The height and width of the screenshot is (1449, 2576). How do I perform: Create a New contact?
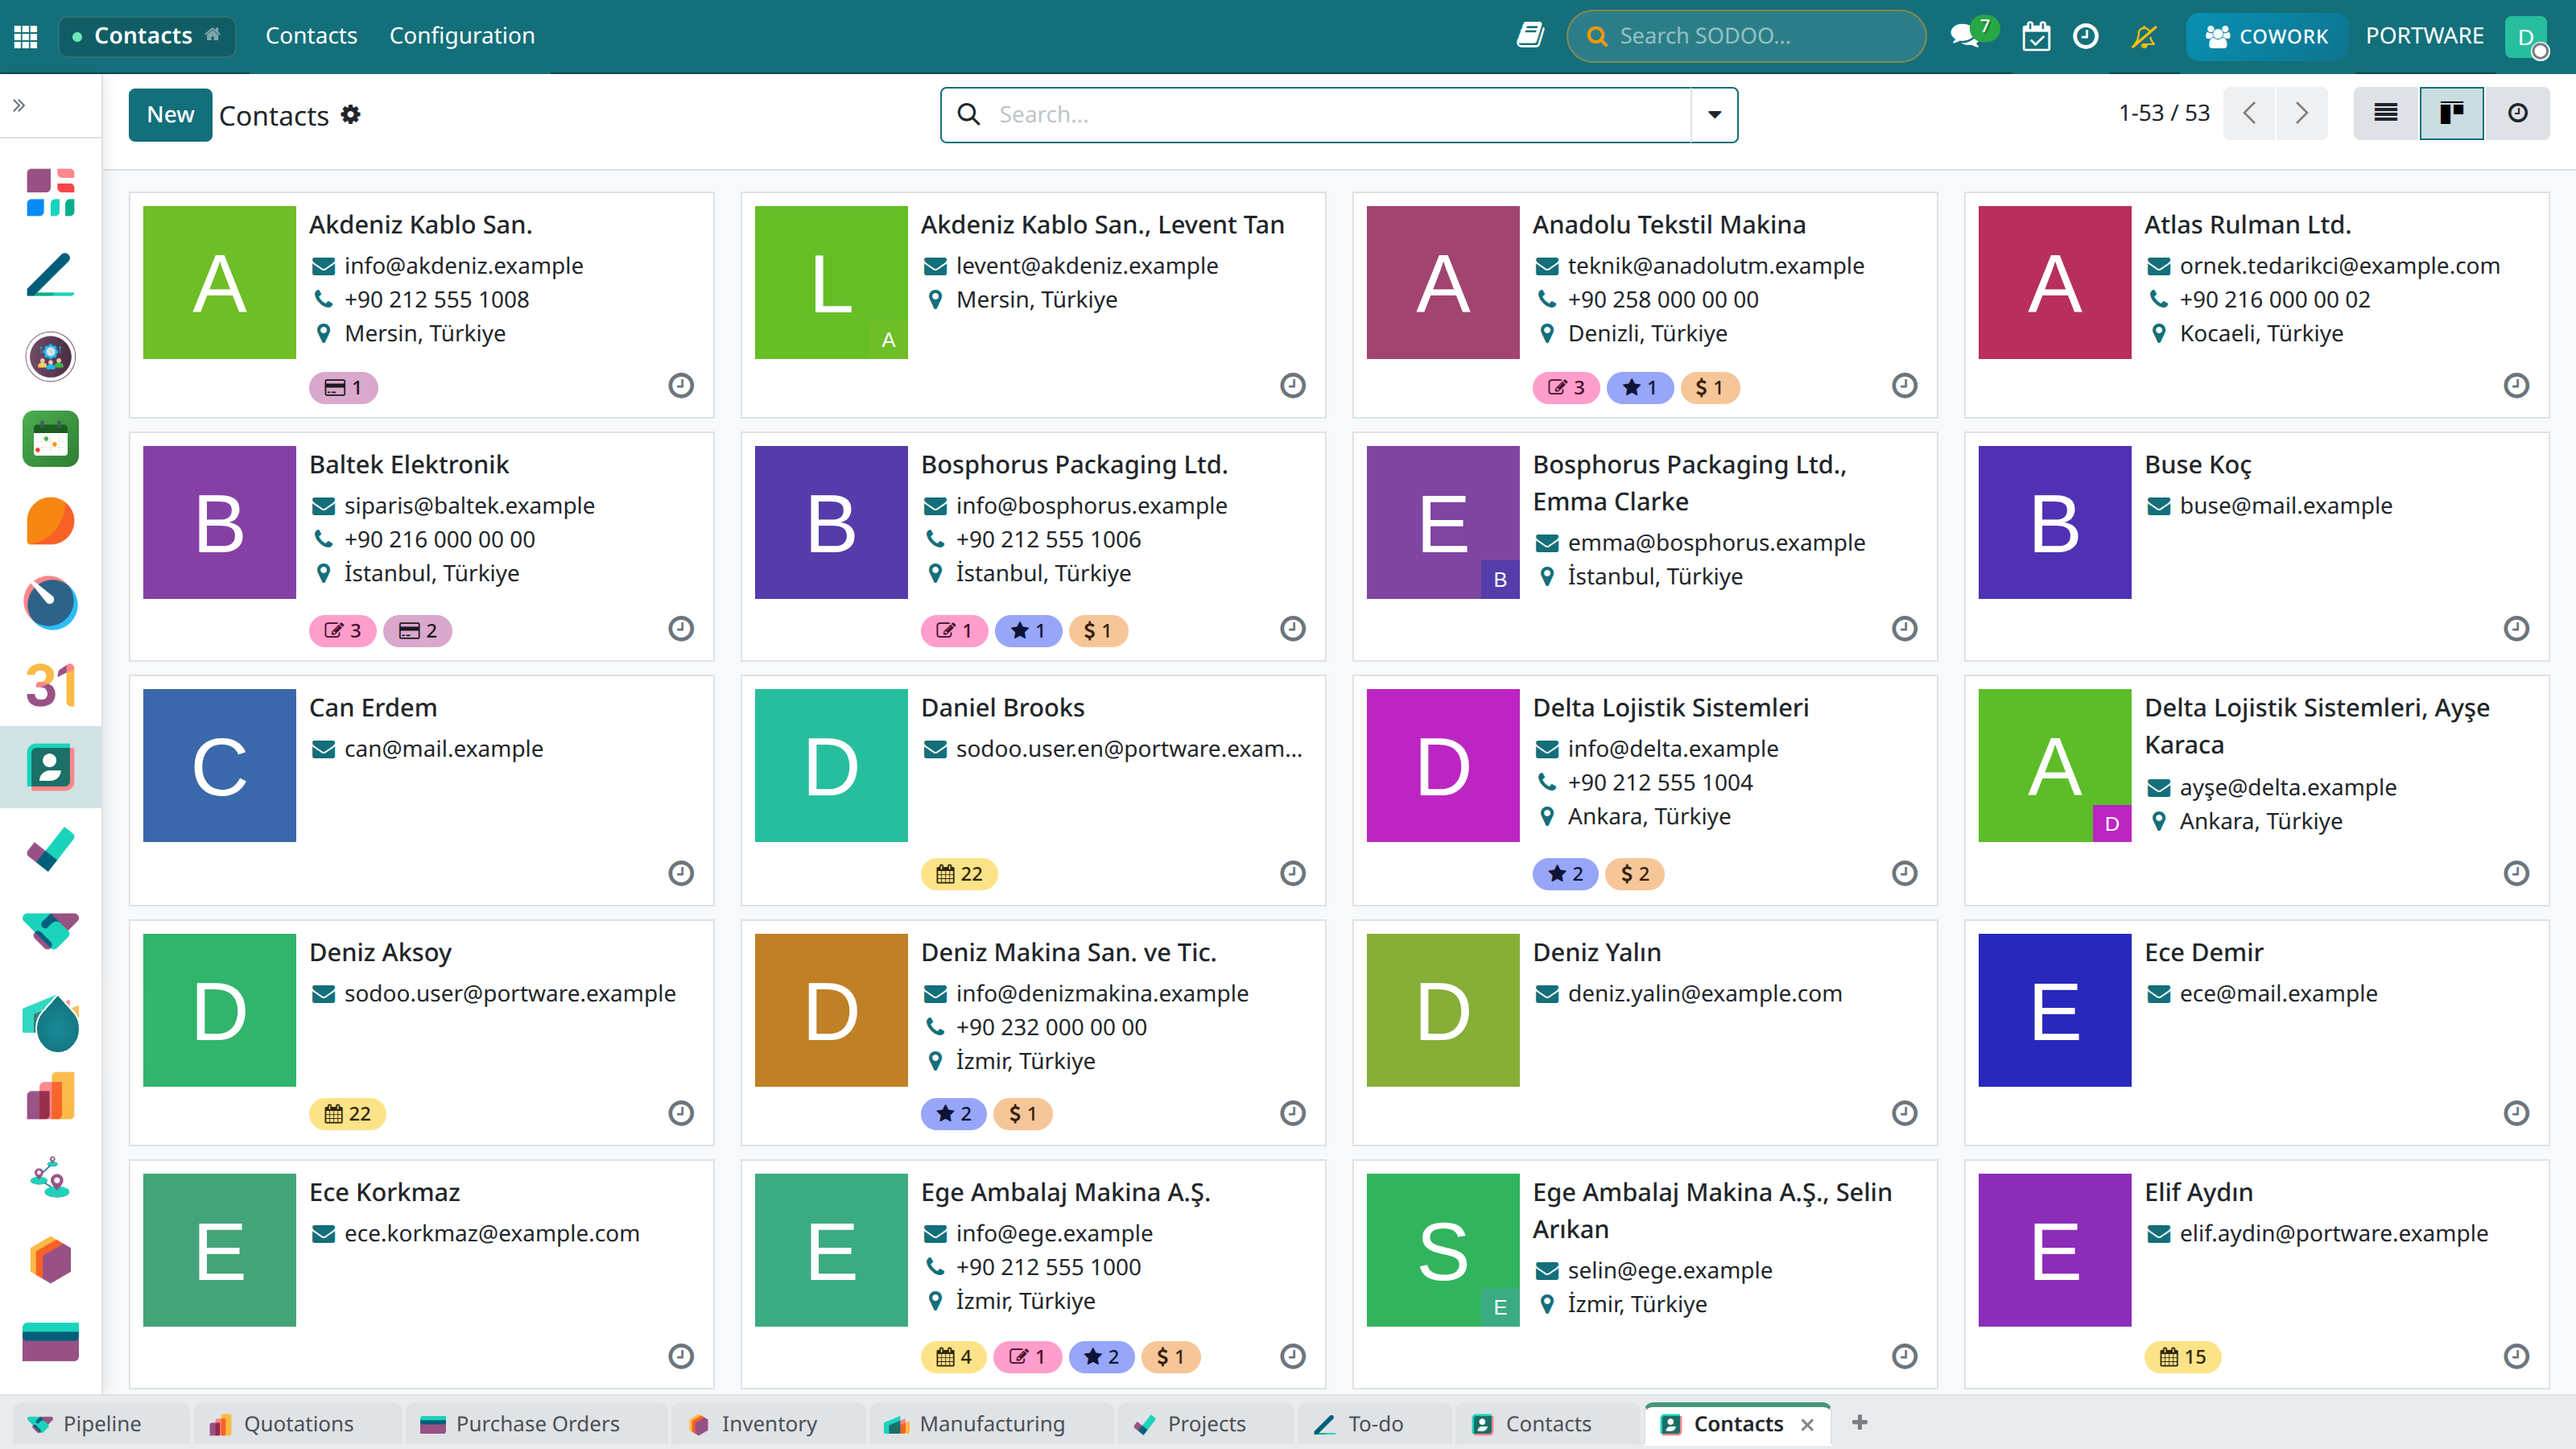(x=170, y=115)
